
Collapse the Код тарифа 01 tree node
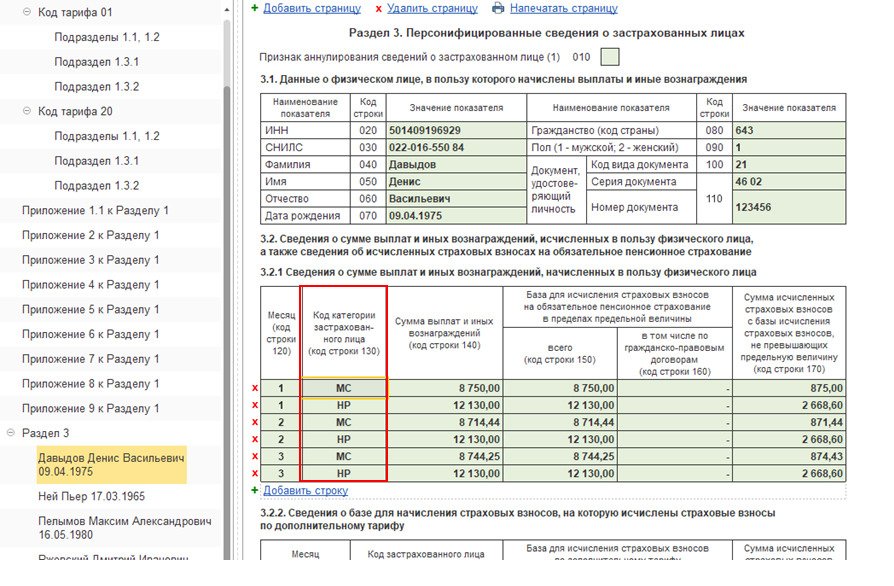27,12
